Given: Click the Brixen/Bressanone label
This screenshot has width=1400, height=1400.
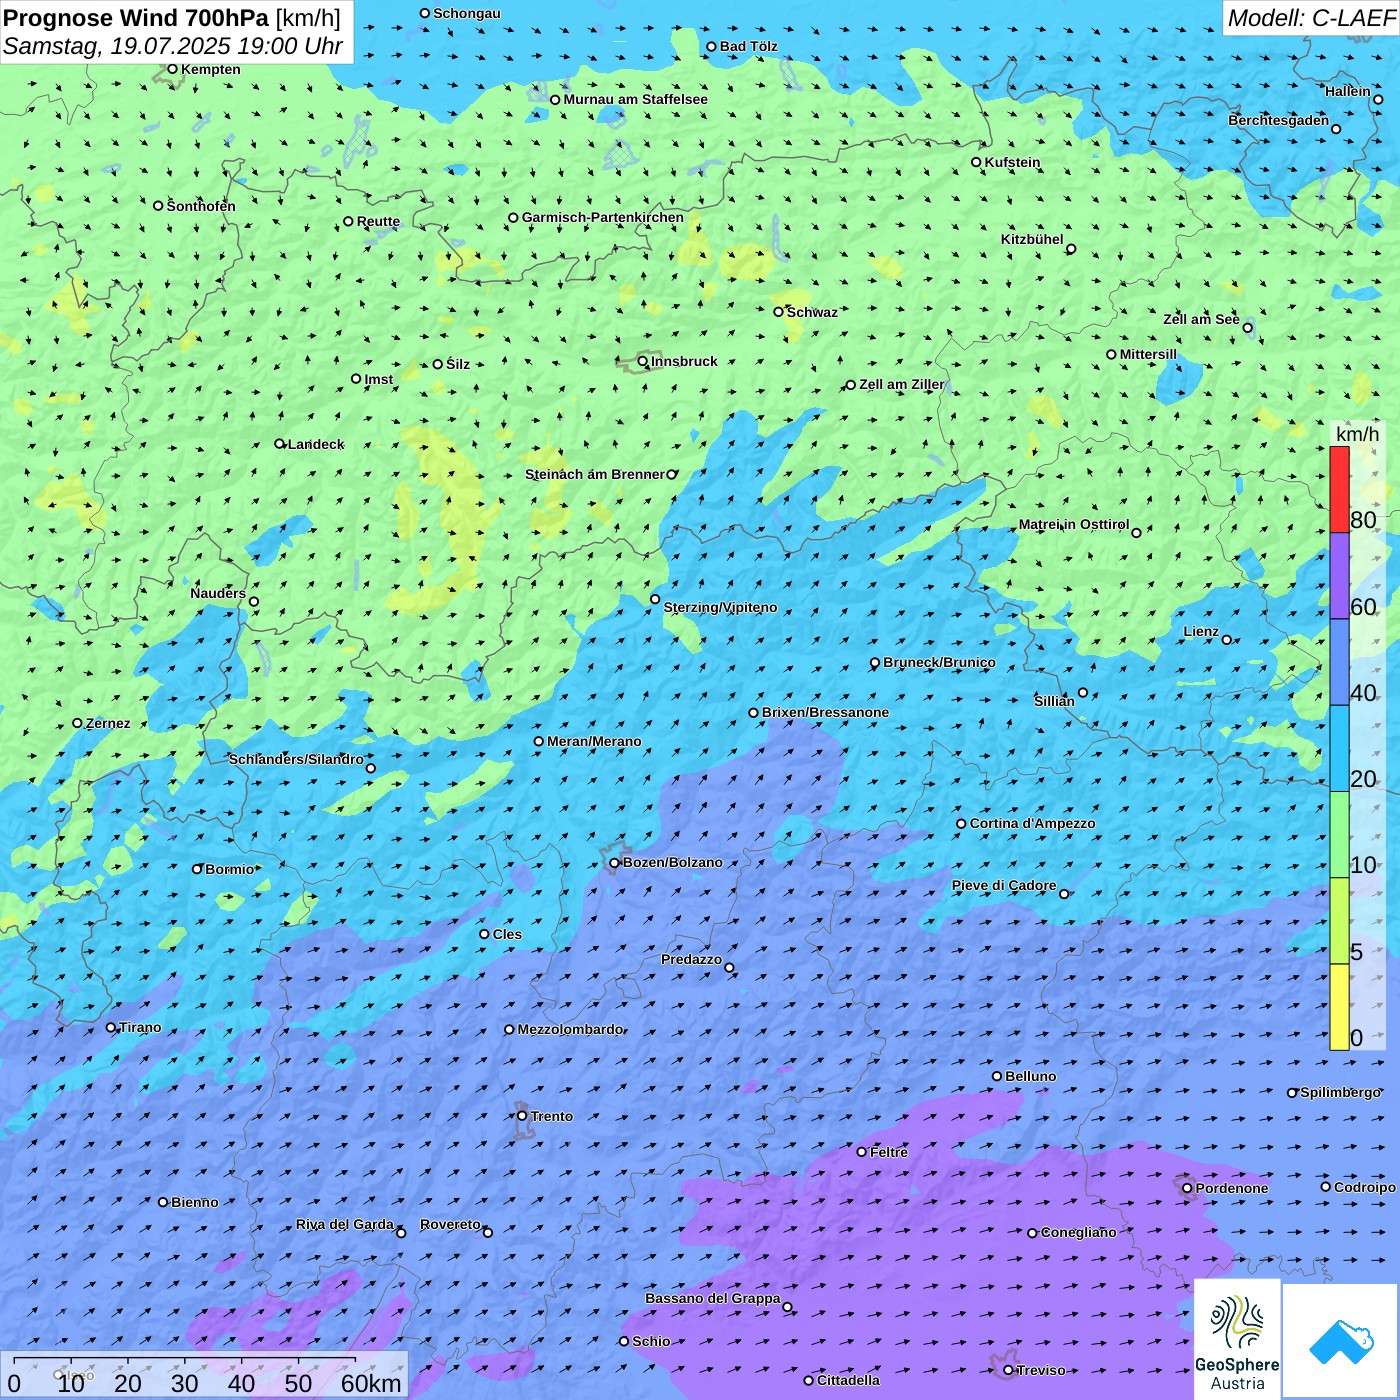Looking at the screenshot, I should point(826,712).
